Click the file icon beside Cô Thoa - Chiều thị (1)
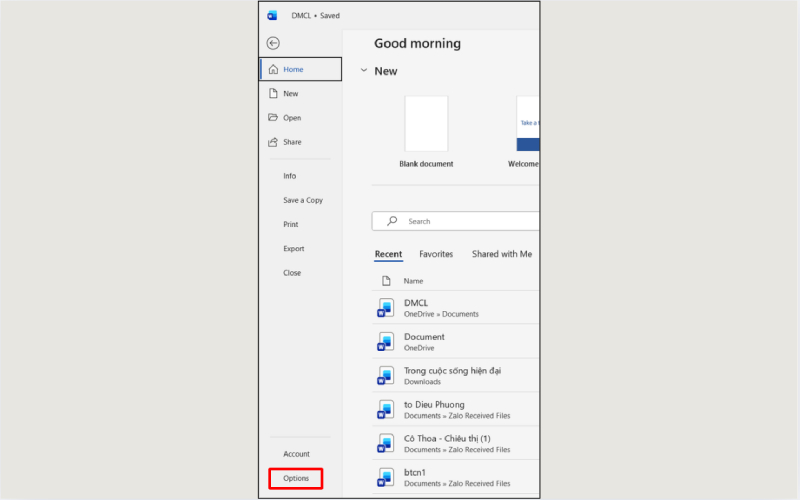 386,443
